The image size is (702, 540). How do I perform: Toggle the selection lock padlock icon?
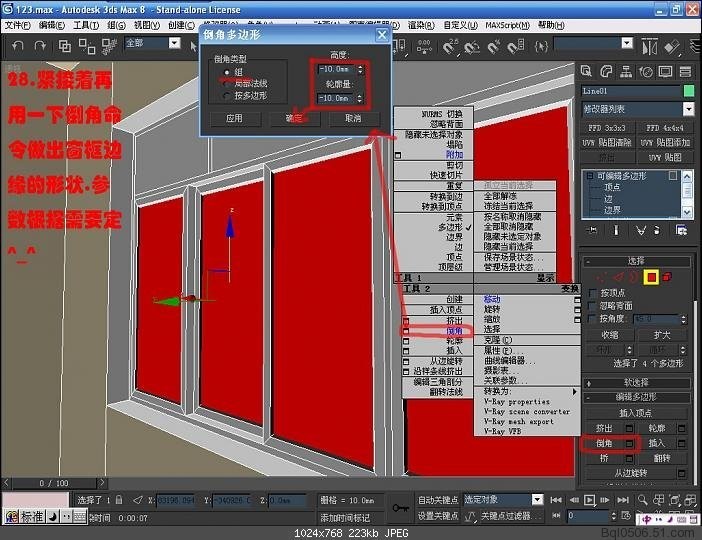[x=119, y=499]
